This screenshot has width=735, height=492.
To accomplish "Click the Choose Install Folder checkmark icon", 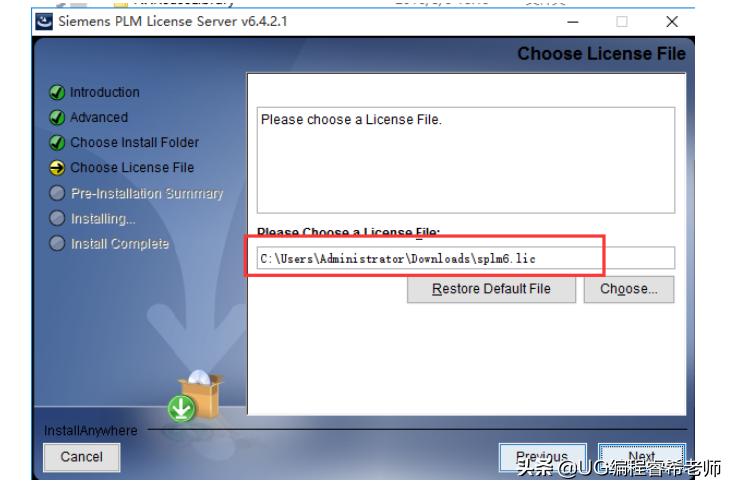I will click(x=57, y=142).
